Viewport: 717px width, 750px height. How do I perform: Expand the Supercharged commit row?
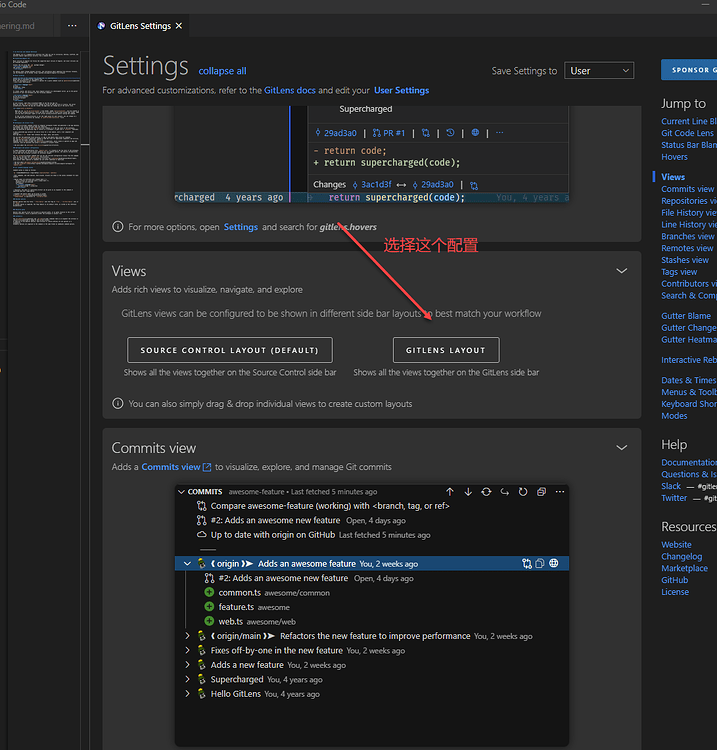click(188, 679)
